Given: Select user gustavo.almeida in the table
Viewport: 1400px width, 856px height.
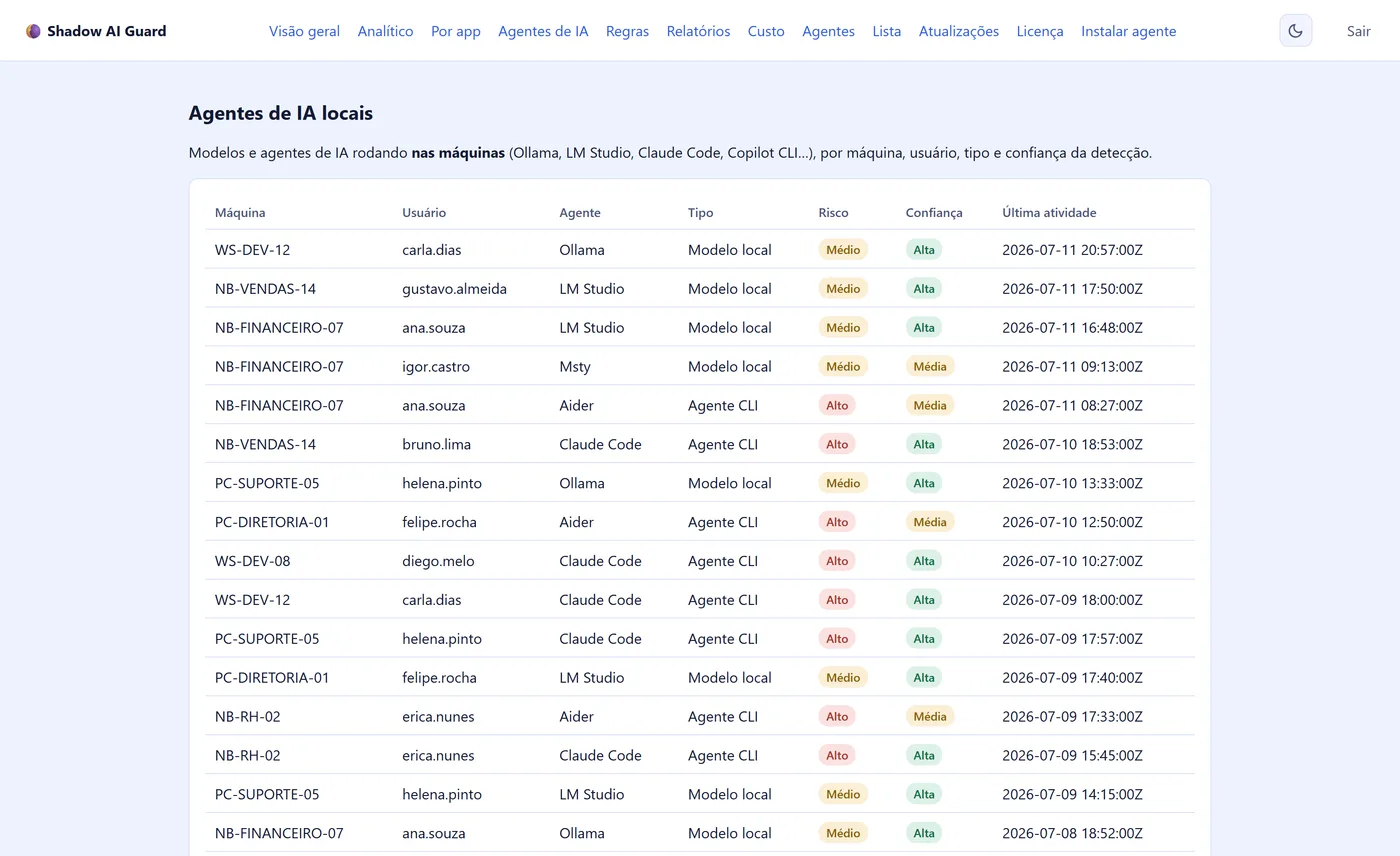Looking at the screenshot, I should pos(454,289).
